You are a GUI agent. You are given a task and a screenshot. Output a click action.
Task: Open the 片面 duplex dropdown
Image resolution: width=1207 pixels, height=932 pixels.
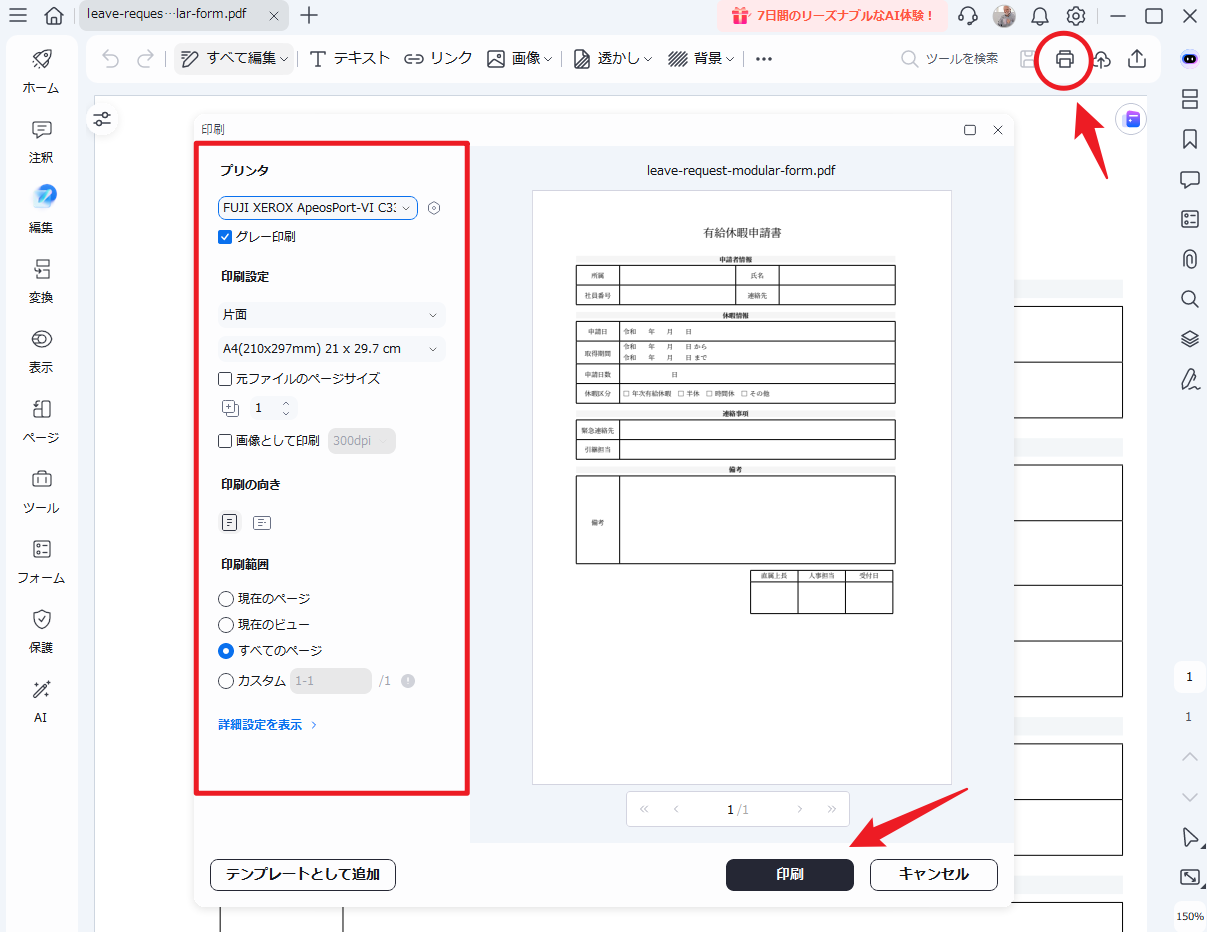point(331,315)
